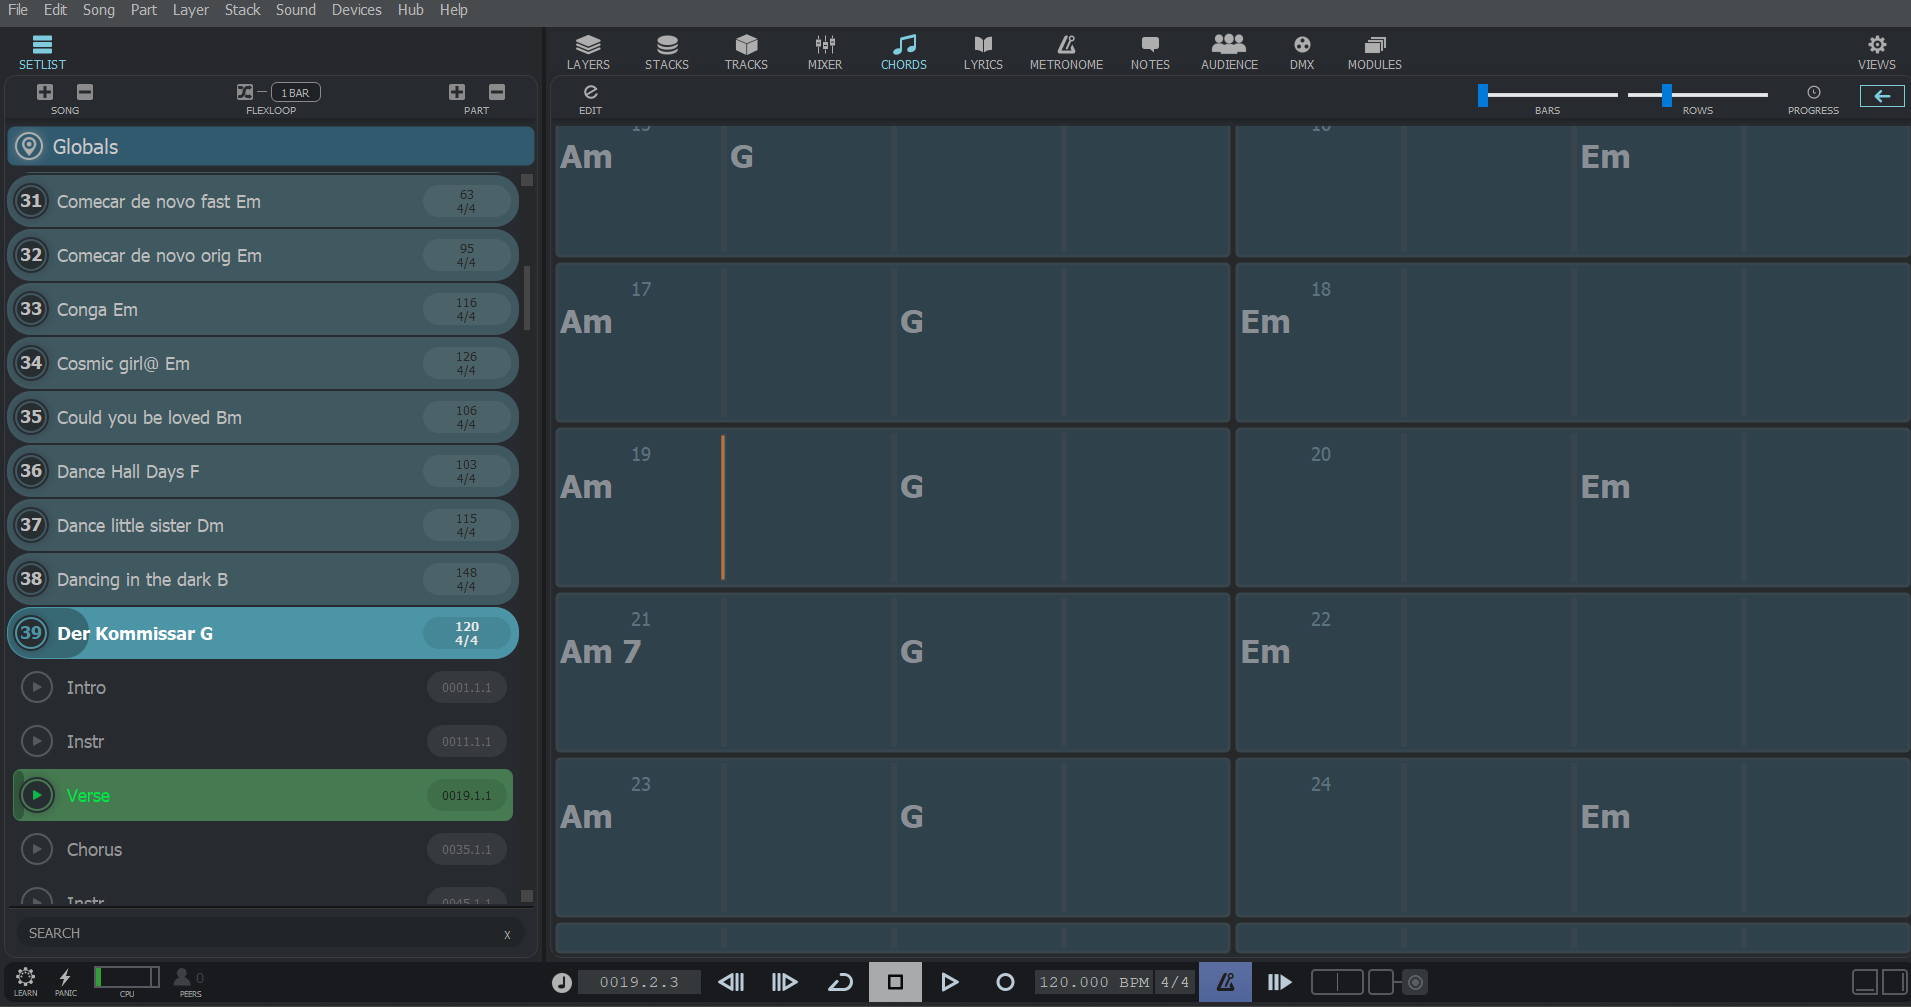Remove part with the Part minus icon
This screenshot has width=1911, height=1007.
click(497, 92)
